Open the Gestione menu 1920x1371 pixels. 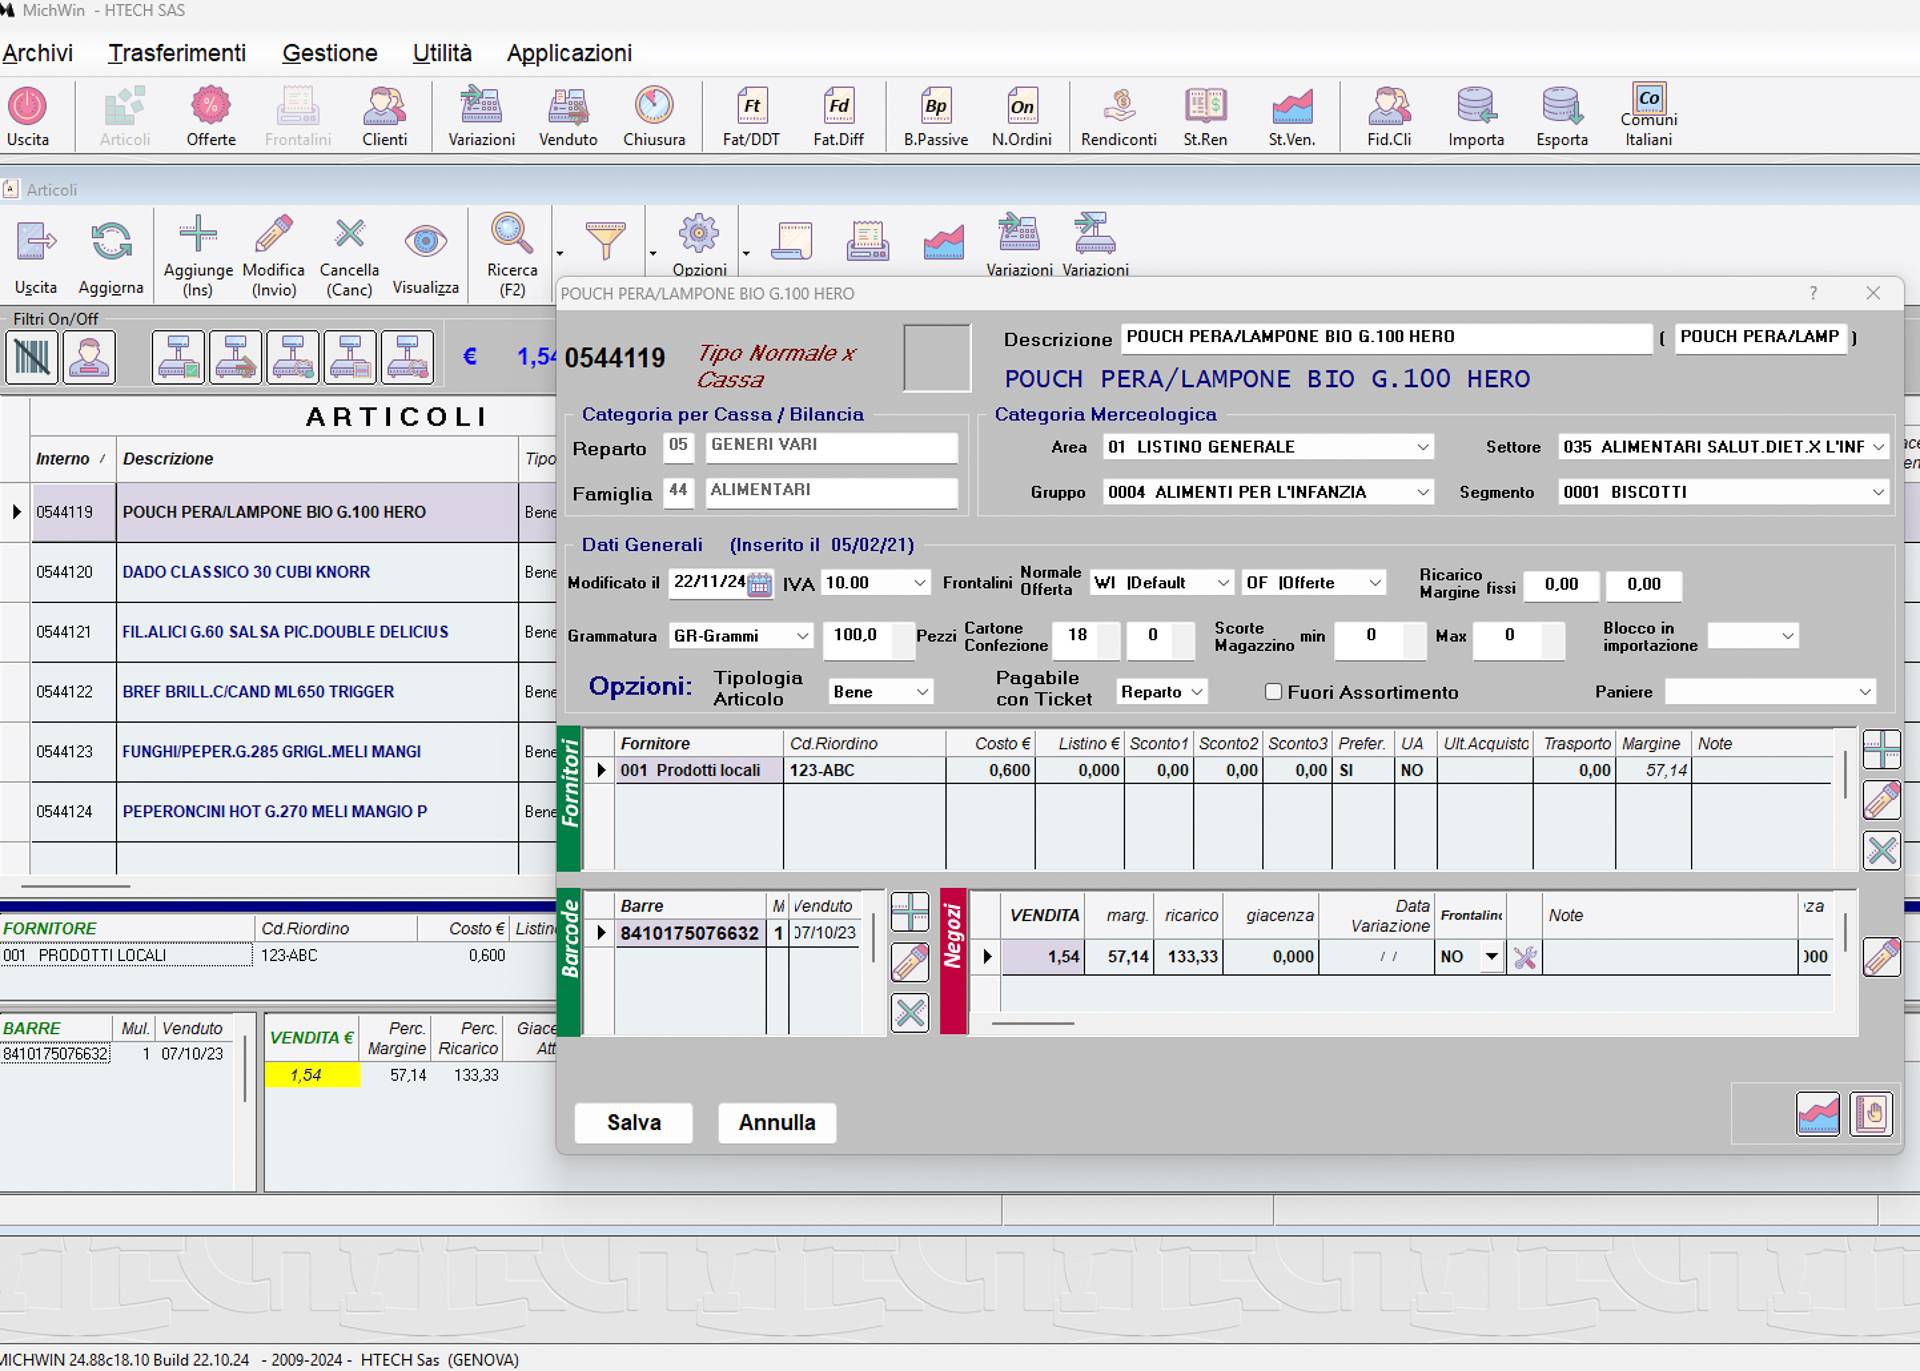point(330,53)
